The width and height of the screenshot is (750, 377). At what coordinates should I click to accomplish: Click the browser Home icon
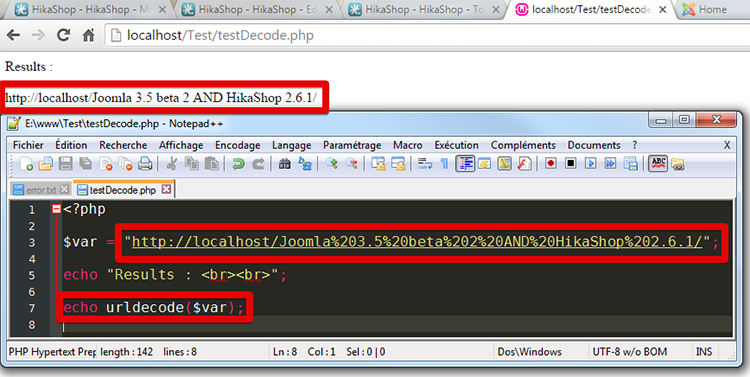coord(88,35)
